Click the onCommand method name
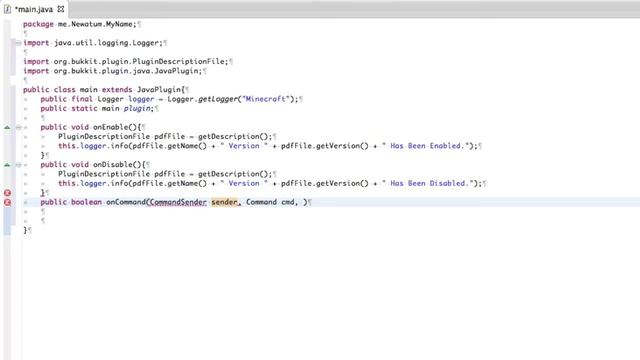The image size is (640, 360). tap(125, 202)
